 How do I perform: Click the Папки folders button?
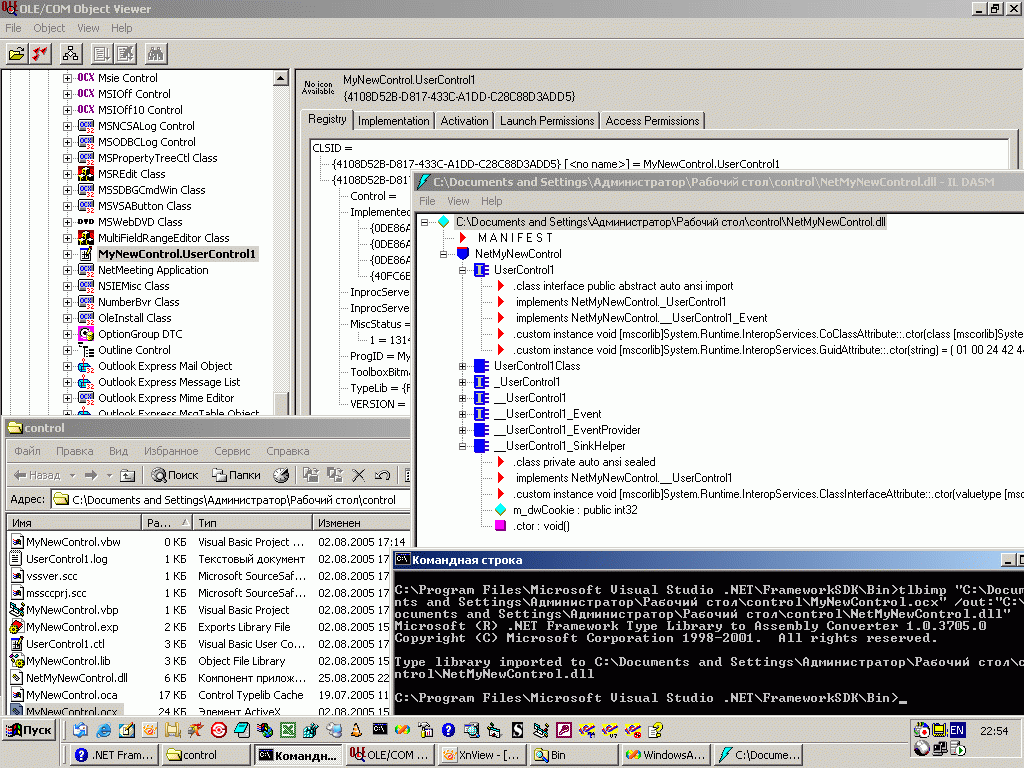click(x=237, y=475)
